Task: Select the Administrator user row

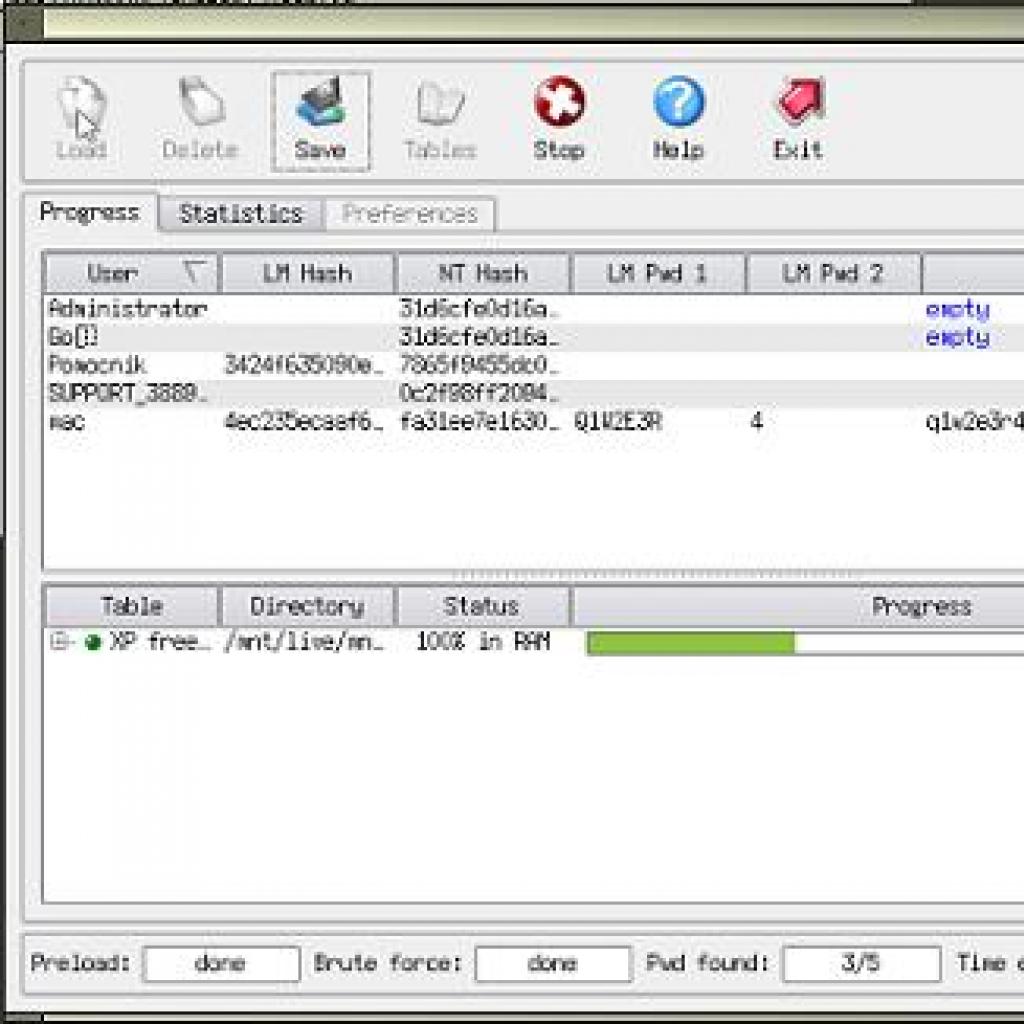Action: [x=534, y=308]
